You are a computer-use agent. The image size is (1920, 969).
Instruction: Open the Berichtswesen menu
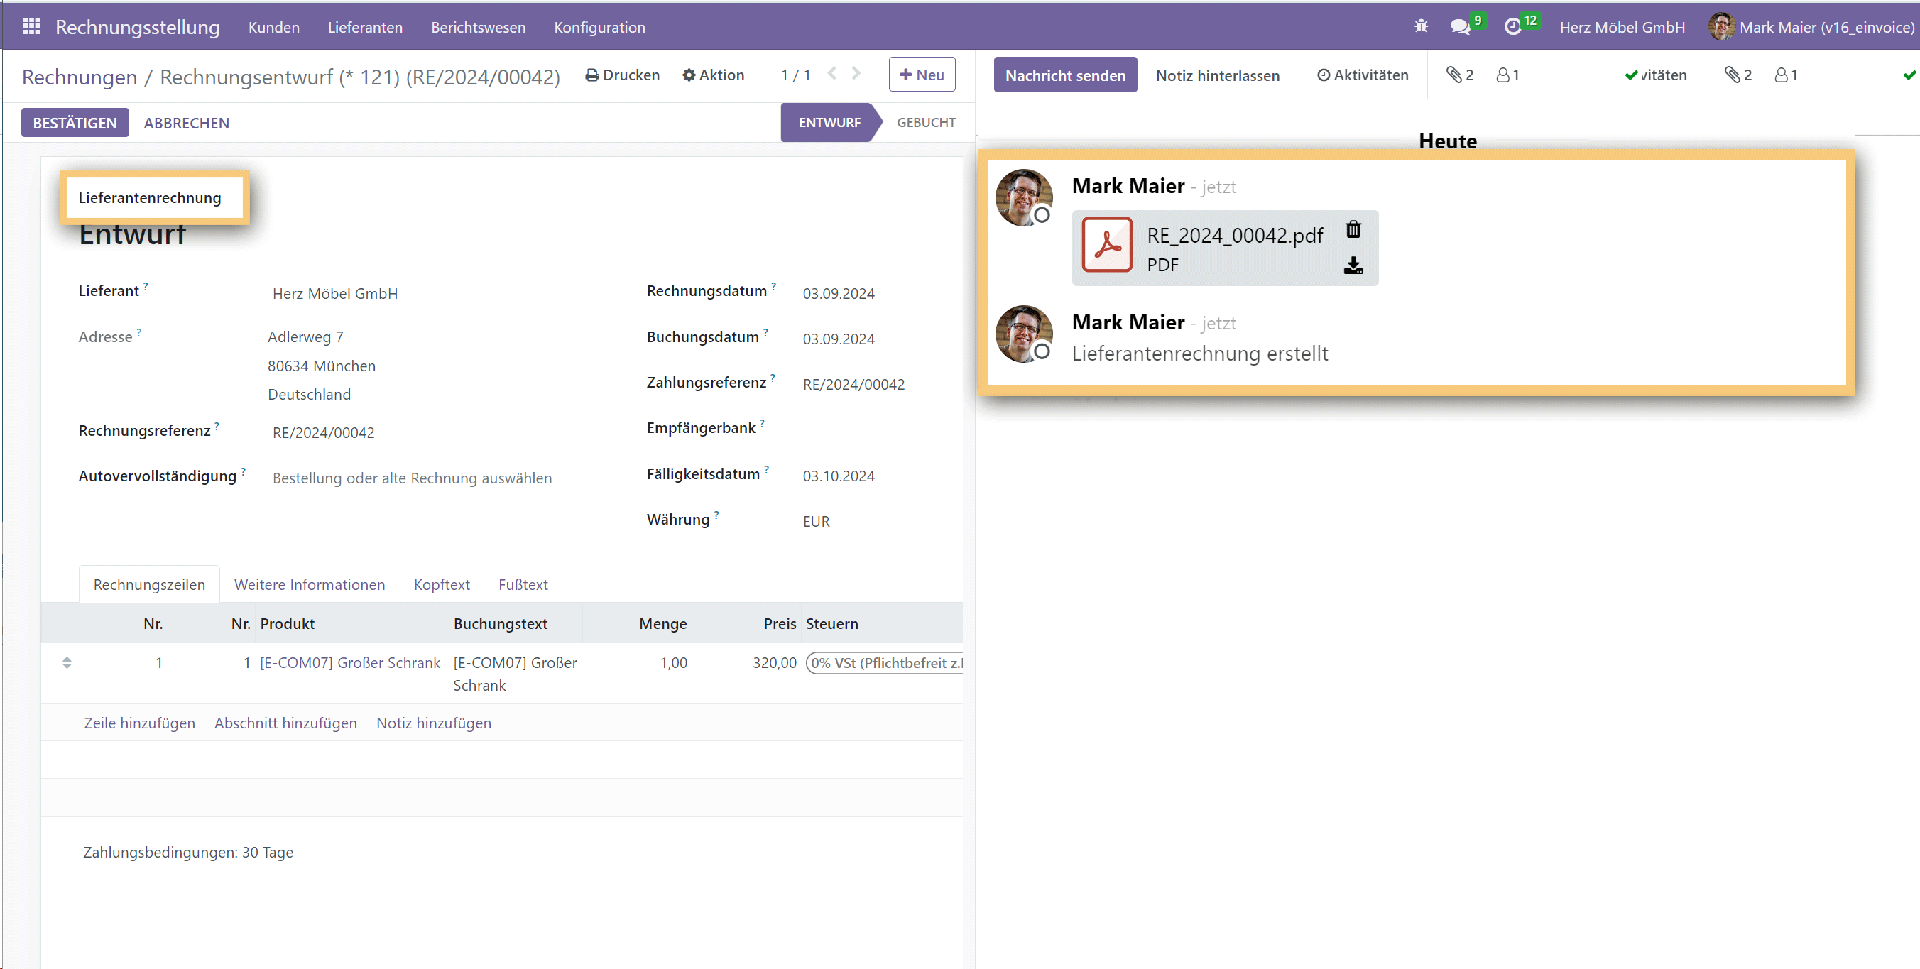pyautogui.click(x=478, y=28)
